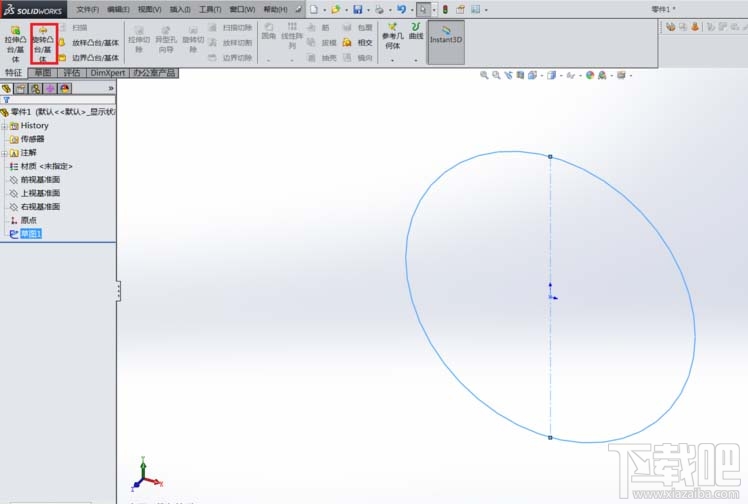Open the PropertyManager panel tab

click(21, 89)
